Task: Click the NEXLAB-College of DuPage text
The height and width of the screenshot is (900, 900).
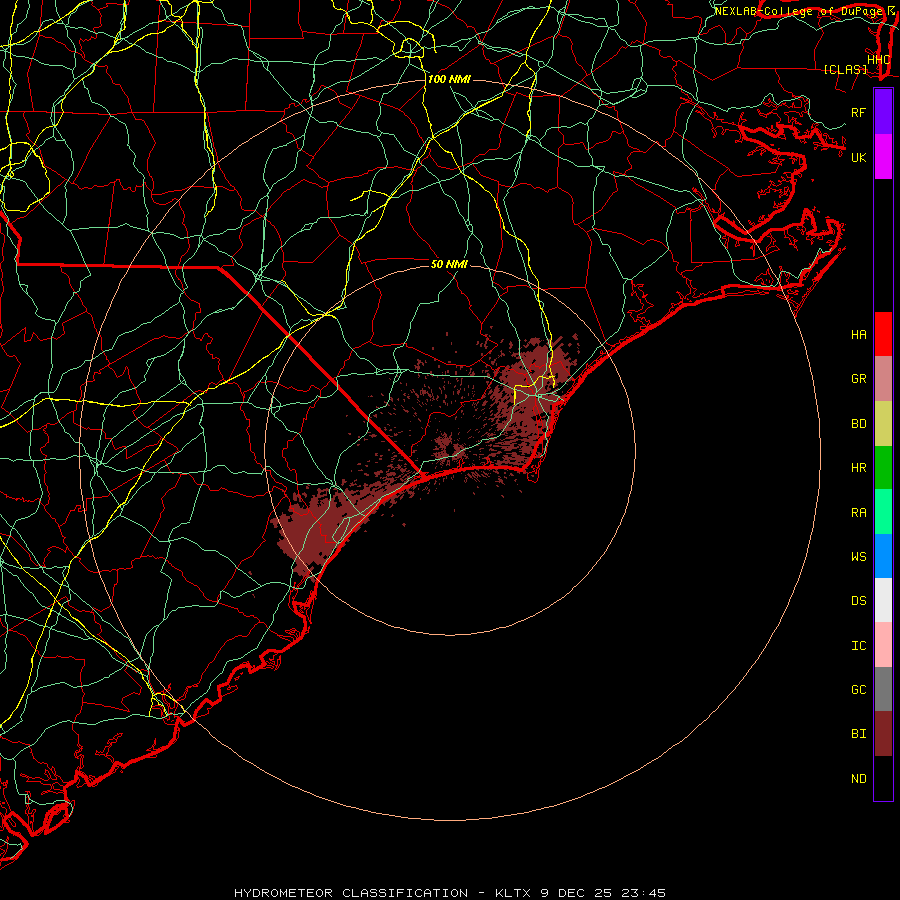Action: (x=800, y=11)
